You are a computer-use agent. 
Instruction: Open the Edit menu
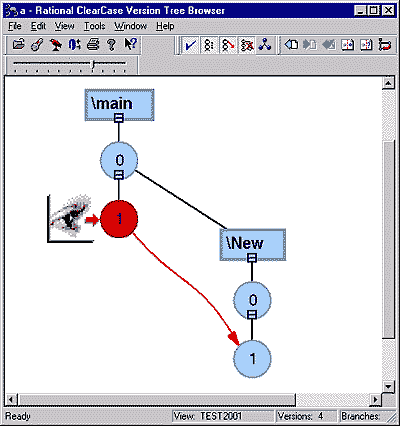pyautogui.click(x=38, y=26)
